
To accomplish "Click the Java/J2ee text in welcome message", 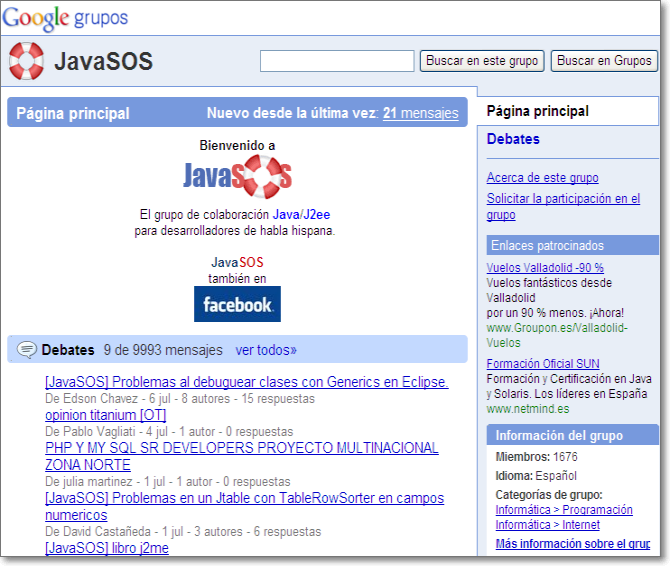I will 301,214.
